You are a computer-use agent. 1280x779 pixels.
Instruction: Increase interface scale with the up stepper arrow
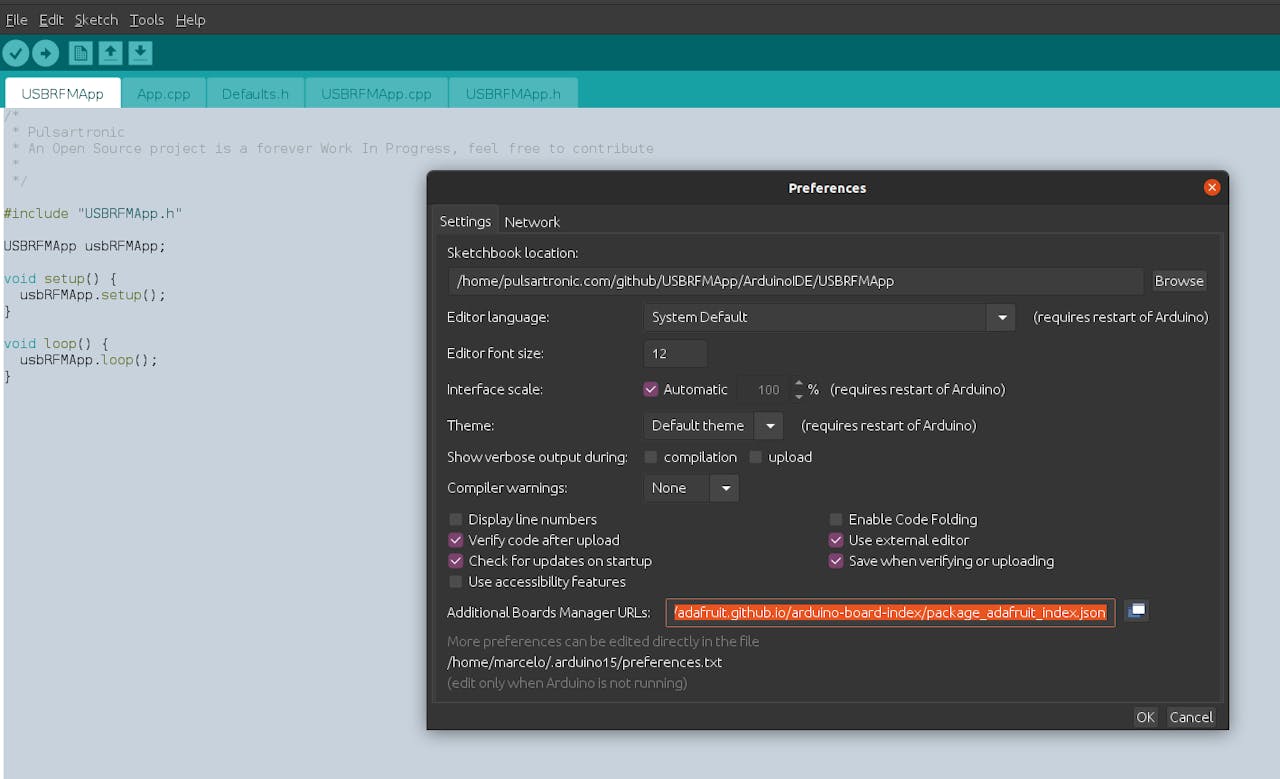tap(798, 384)
